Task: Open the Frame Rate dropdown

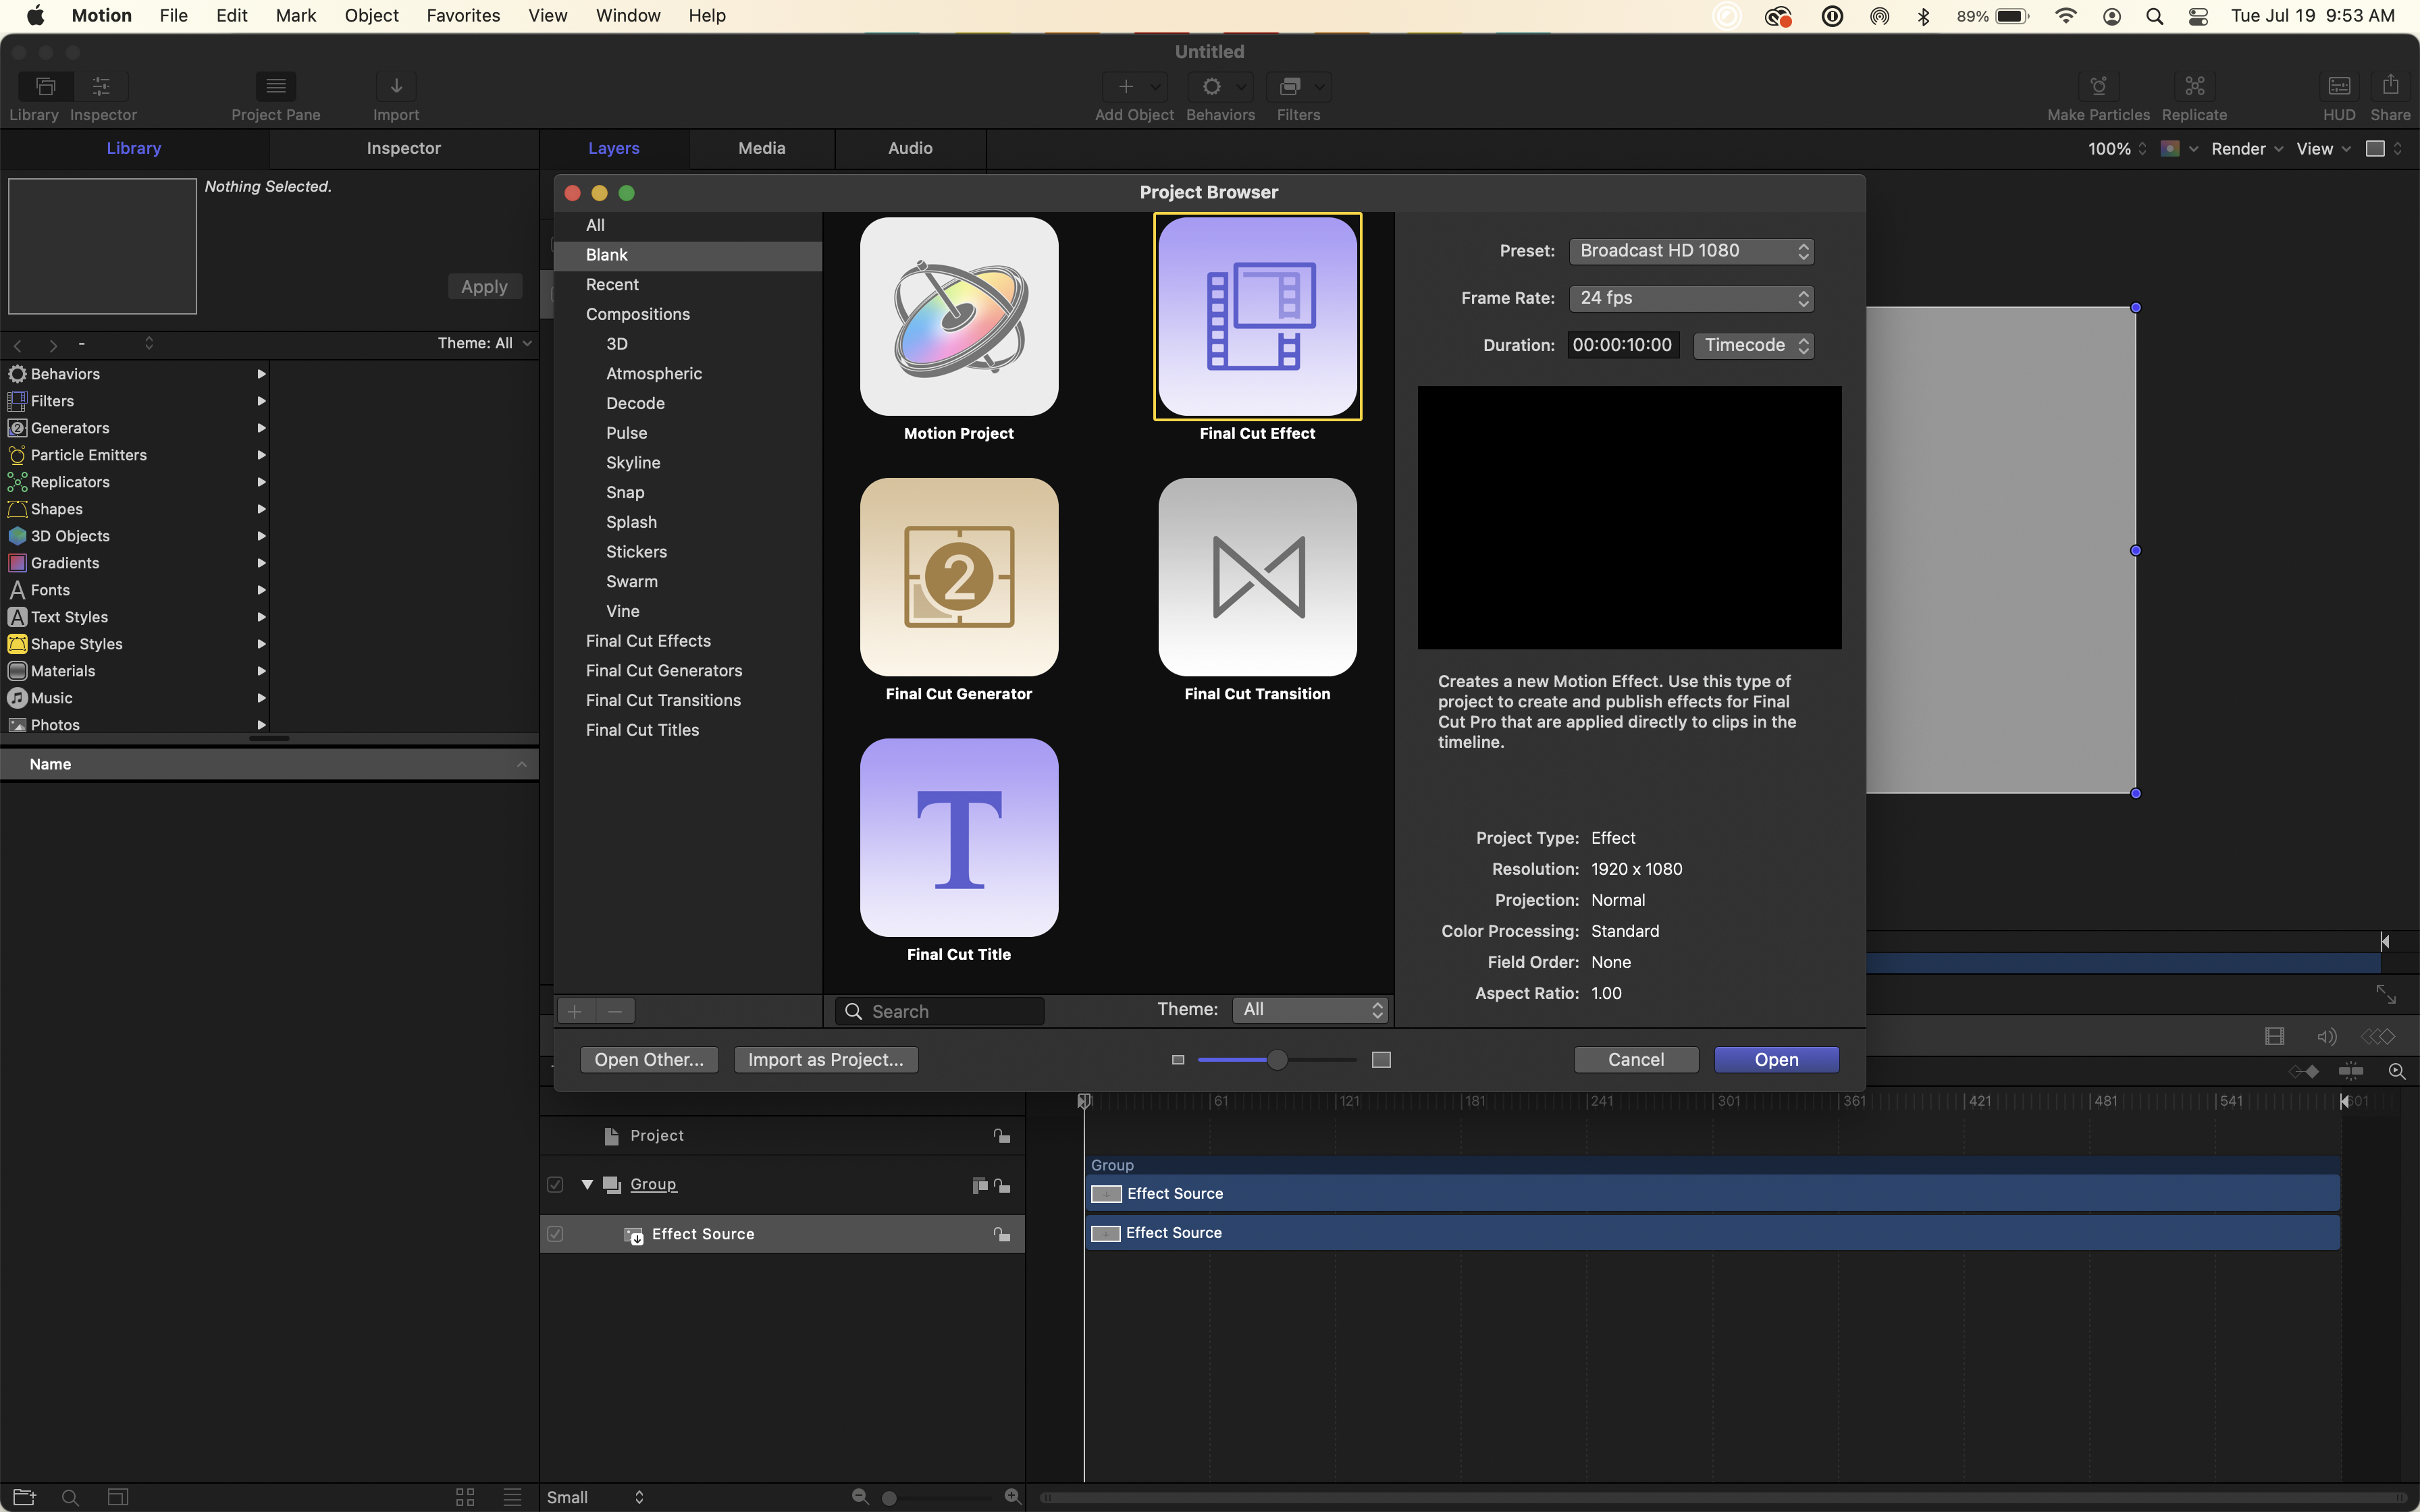Action: (x=1691, y=298)
